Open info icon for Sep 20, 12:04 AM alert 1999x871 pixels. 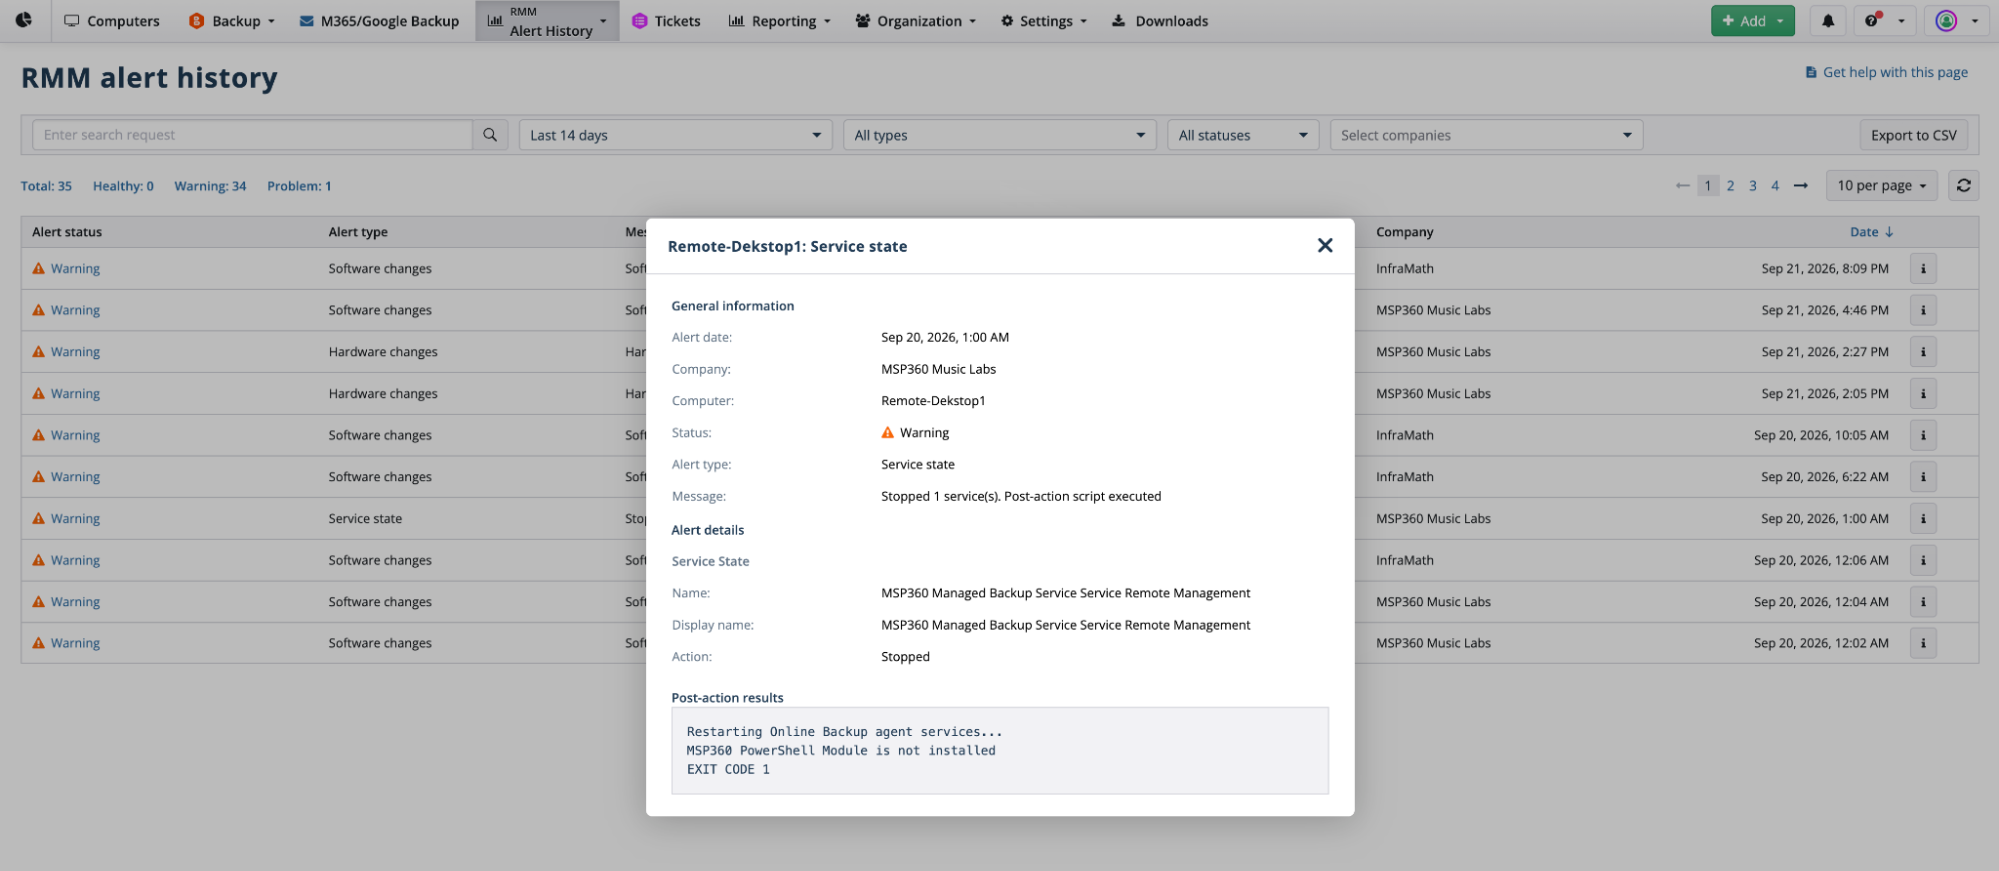1923,602
